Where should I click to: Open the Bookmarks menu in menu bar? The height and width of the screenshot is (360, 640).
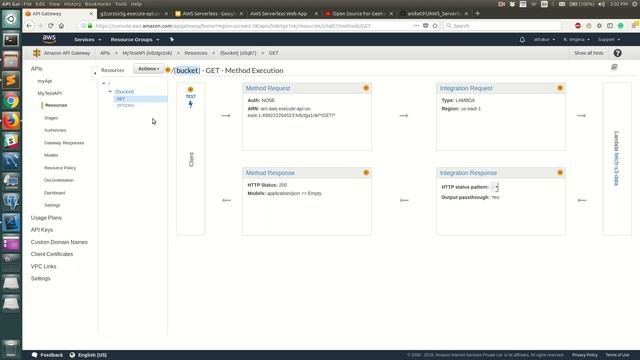pos(98,4)
